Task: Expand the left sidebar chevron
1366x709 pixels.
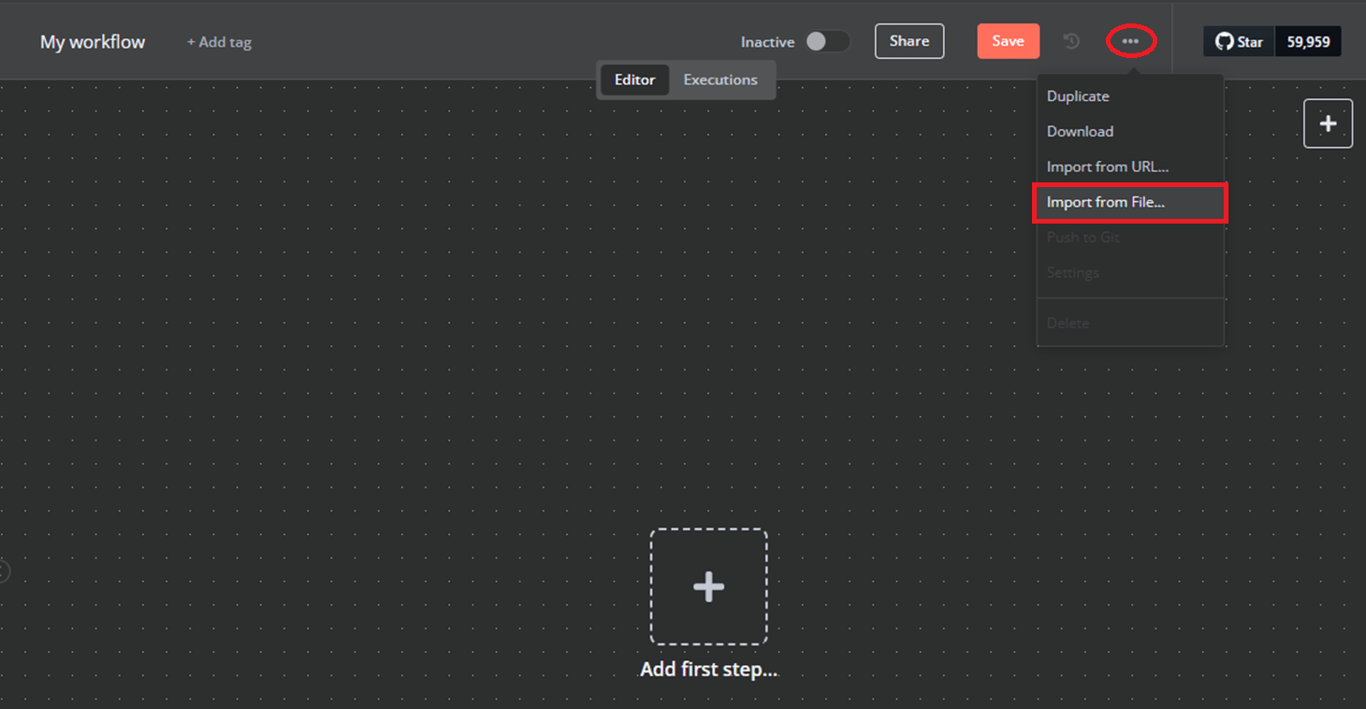Action: [4, 570]
